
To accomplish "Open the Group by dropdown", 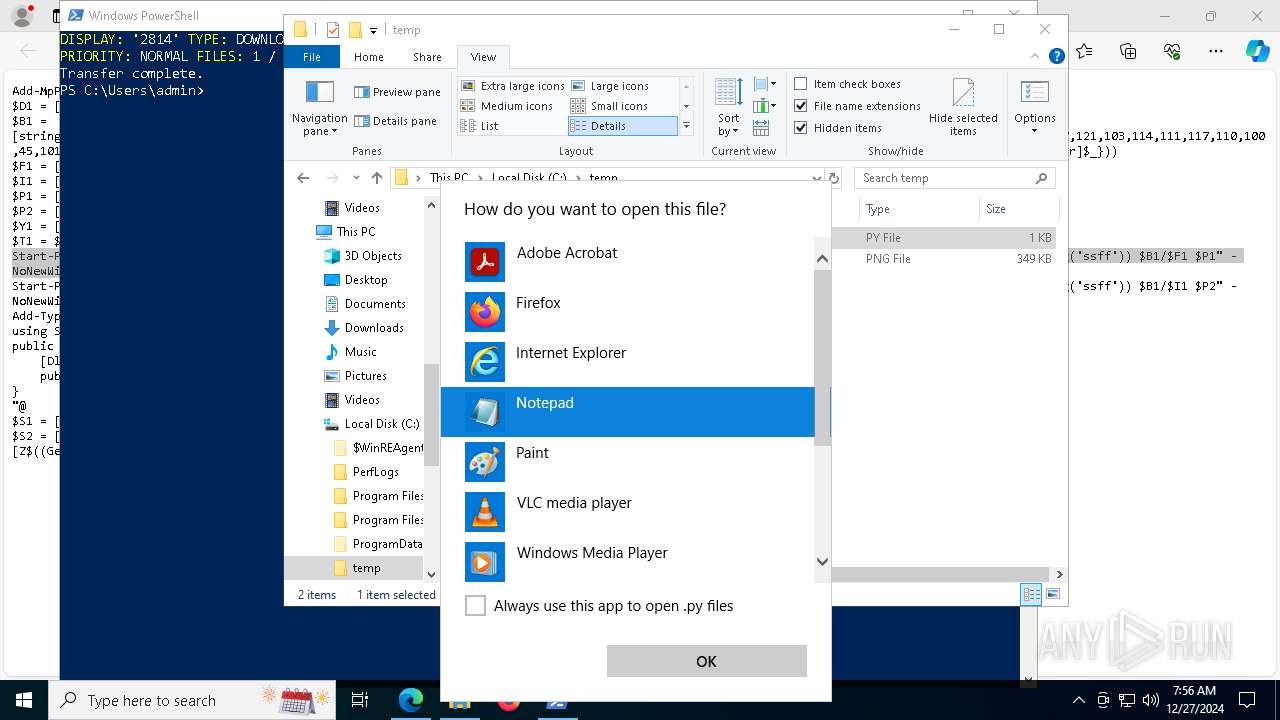I will pos(765,84).
